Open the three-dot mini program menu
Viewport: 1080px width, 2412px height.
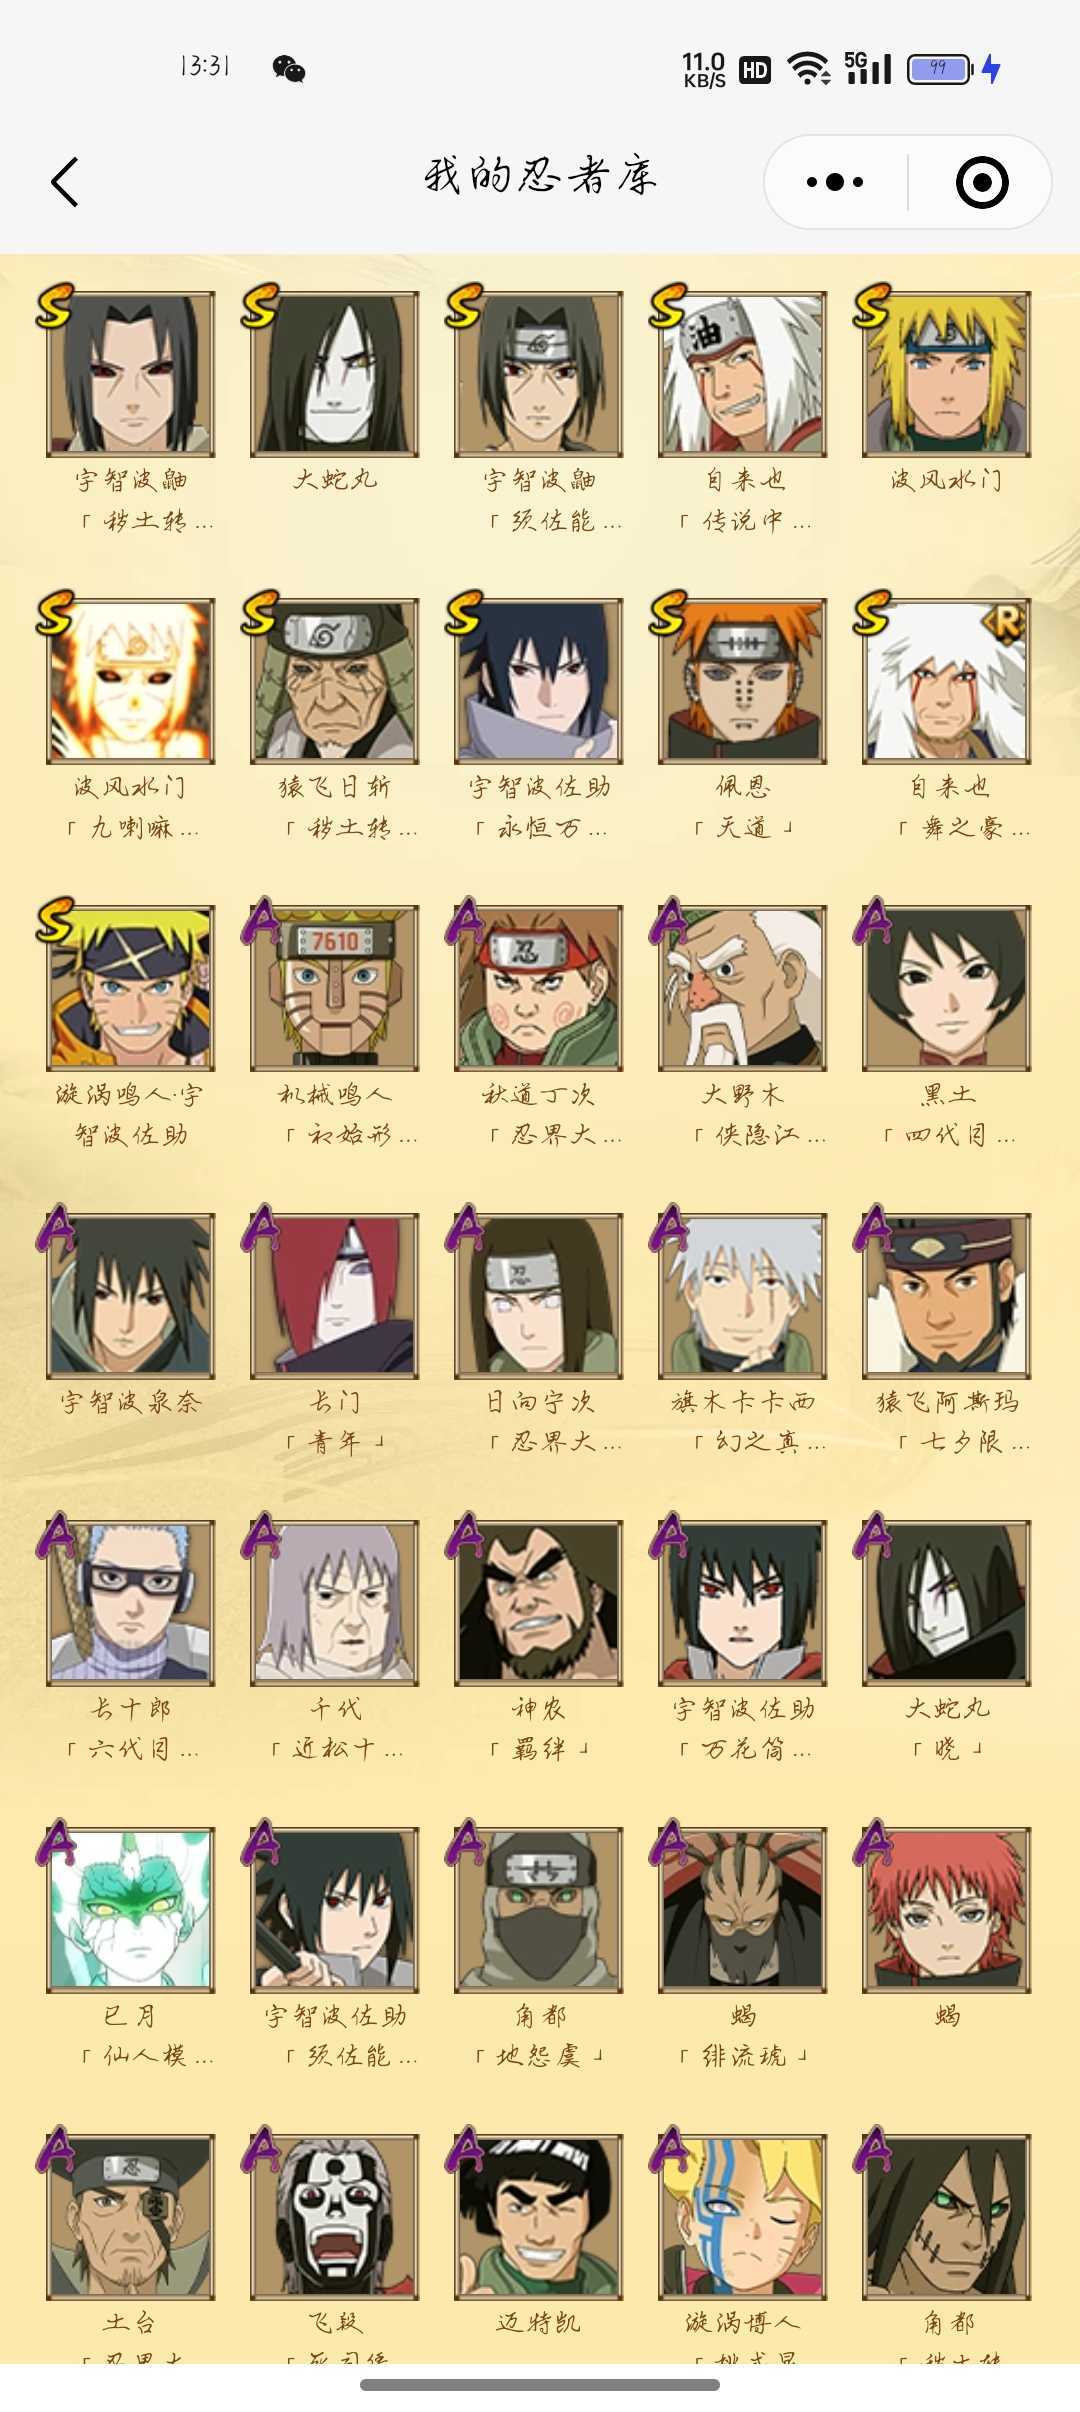tap(835, 182)
